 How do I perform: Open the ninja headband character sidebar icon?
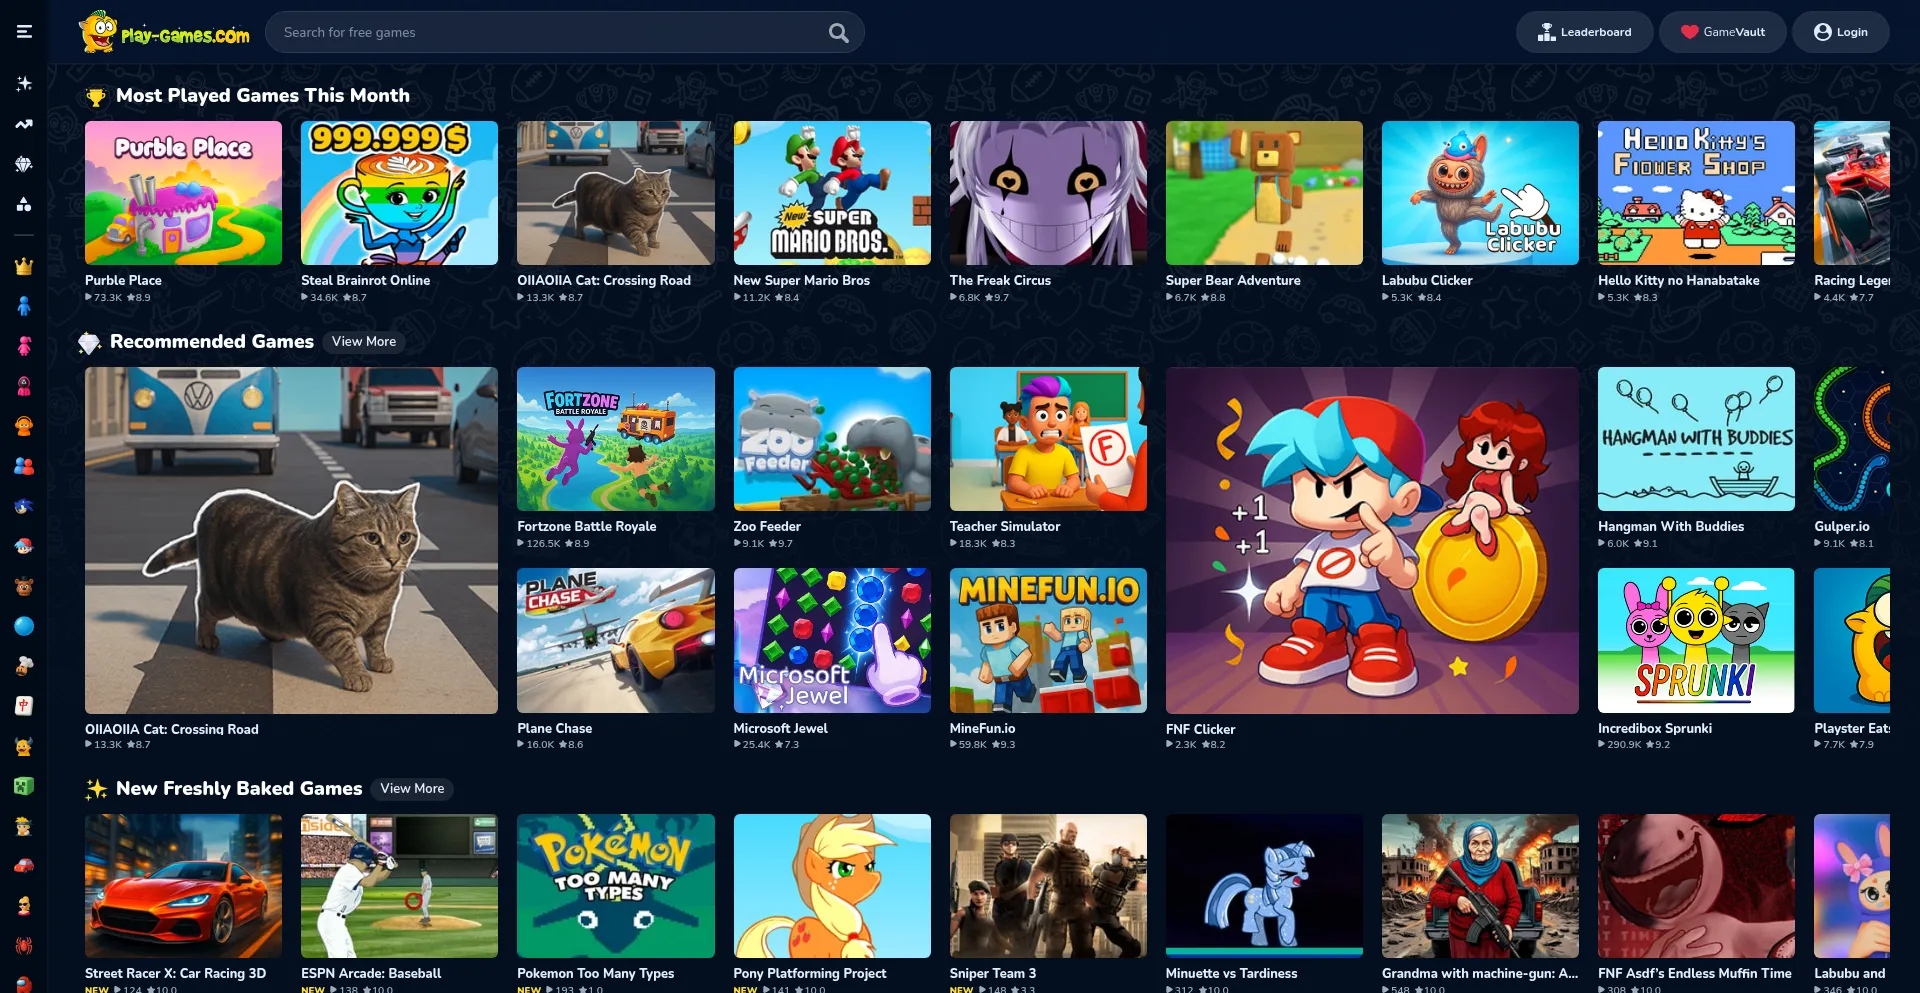(24, 826)
